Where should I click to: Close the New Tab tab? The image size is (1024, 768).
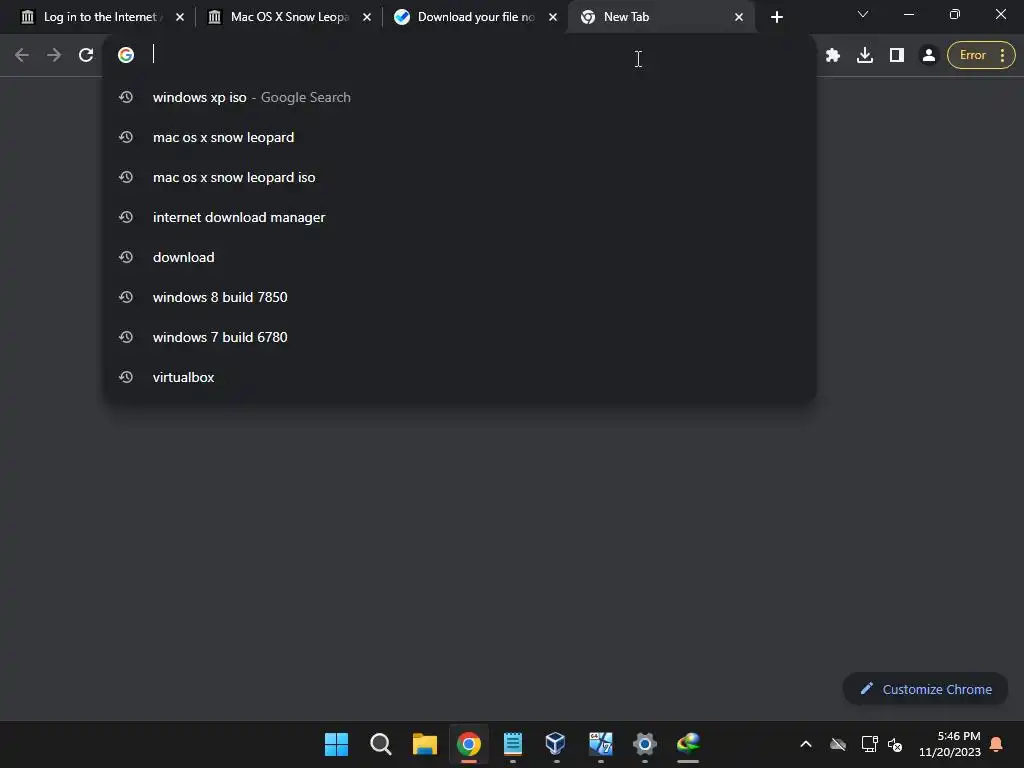click(x=739, y=17)
